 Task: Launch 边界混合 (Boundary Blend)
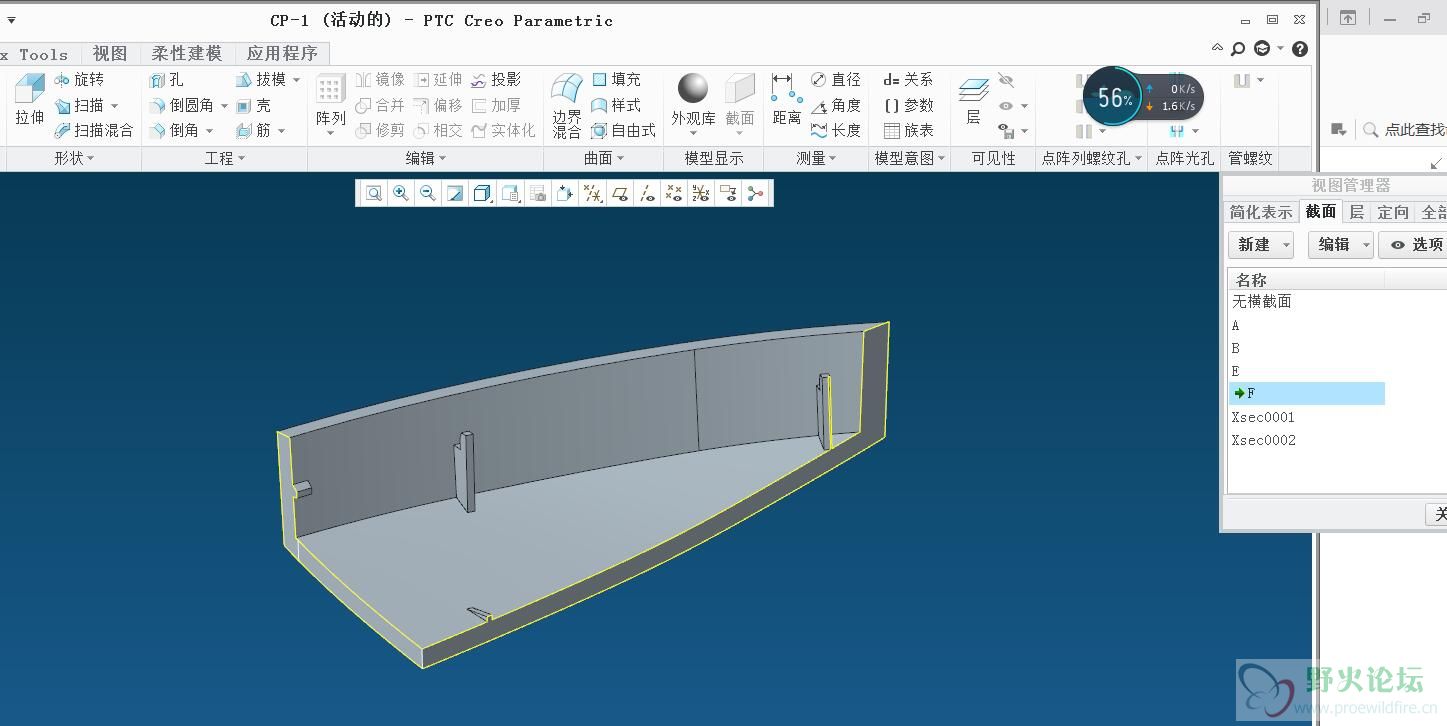(567, 105)
